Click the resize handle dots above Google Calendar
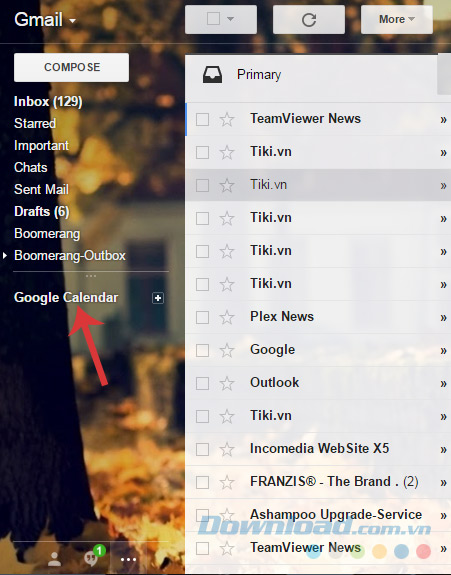This screenshot has height=575, width=451. coord(91,276)
